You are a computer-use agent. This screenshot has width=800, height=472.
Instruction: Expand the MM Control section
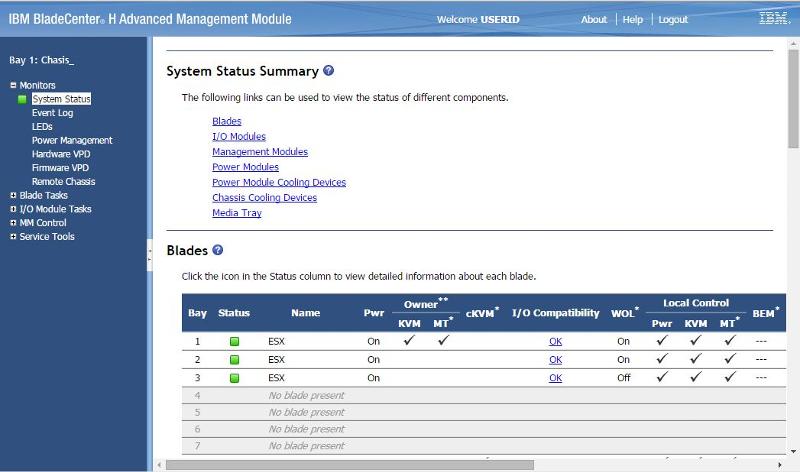point(13,222)
